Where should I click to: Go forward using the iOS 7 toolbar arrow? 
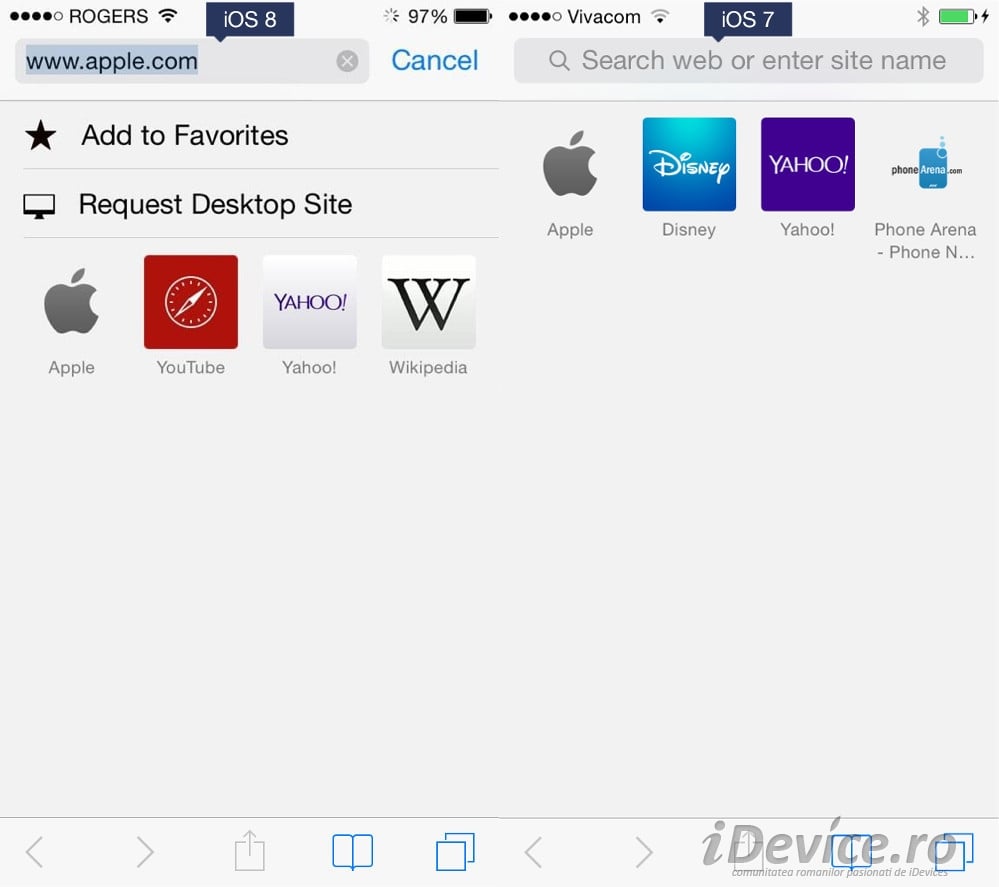[644, 852]
